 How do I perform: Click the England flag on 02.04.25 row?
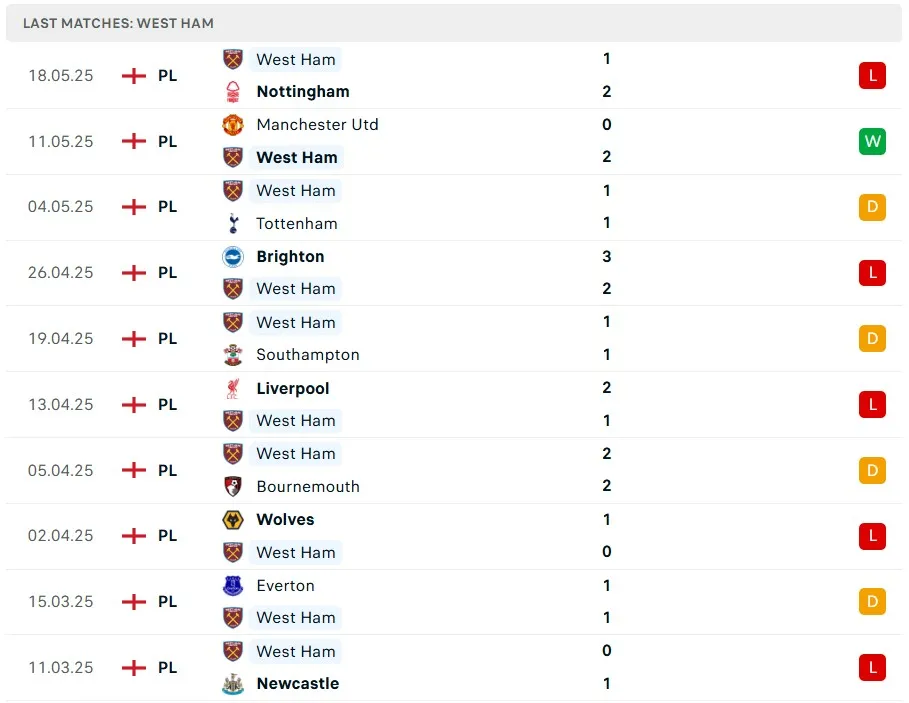(x=133, y=536)
